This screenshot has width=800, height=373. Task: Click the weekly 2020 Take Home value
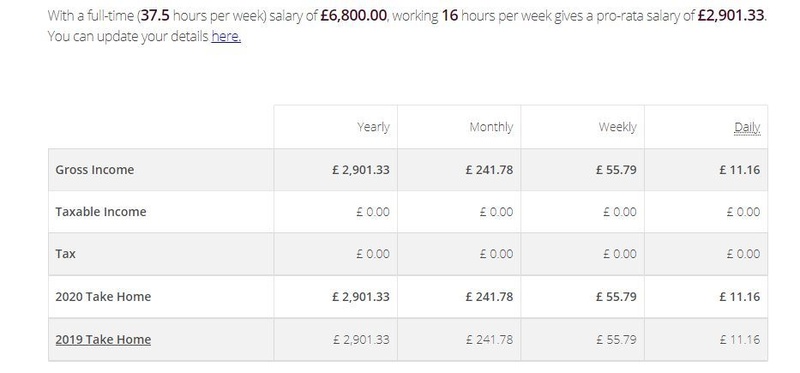point(616,296)
